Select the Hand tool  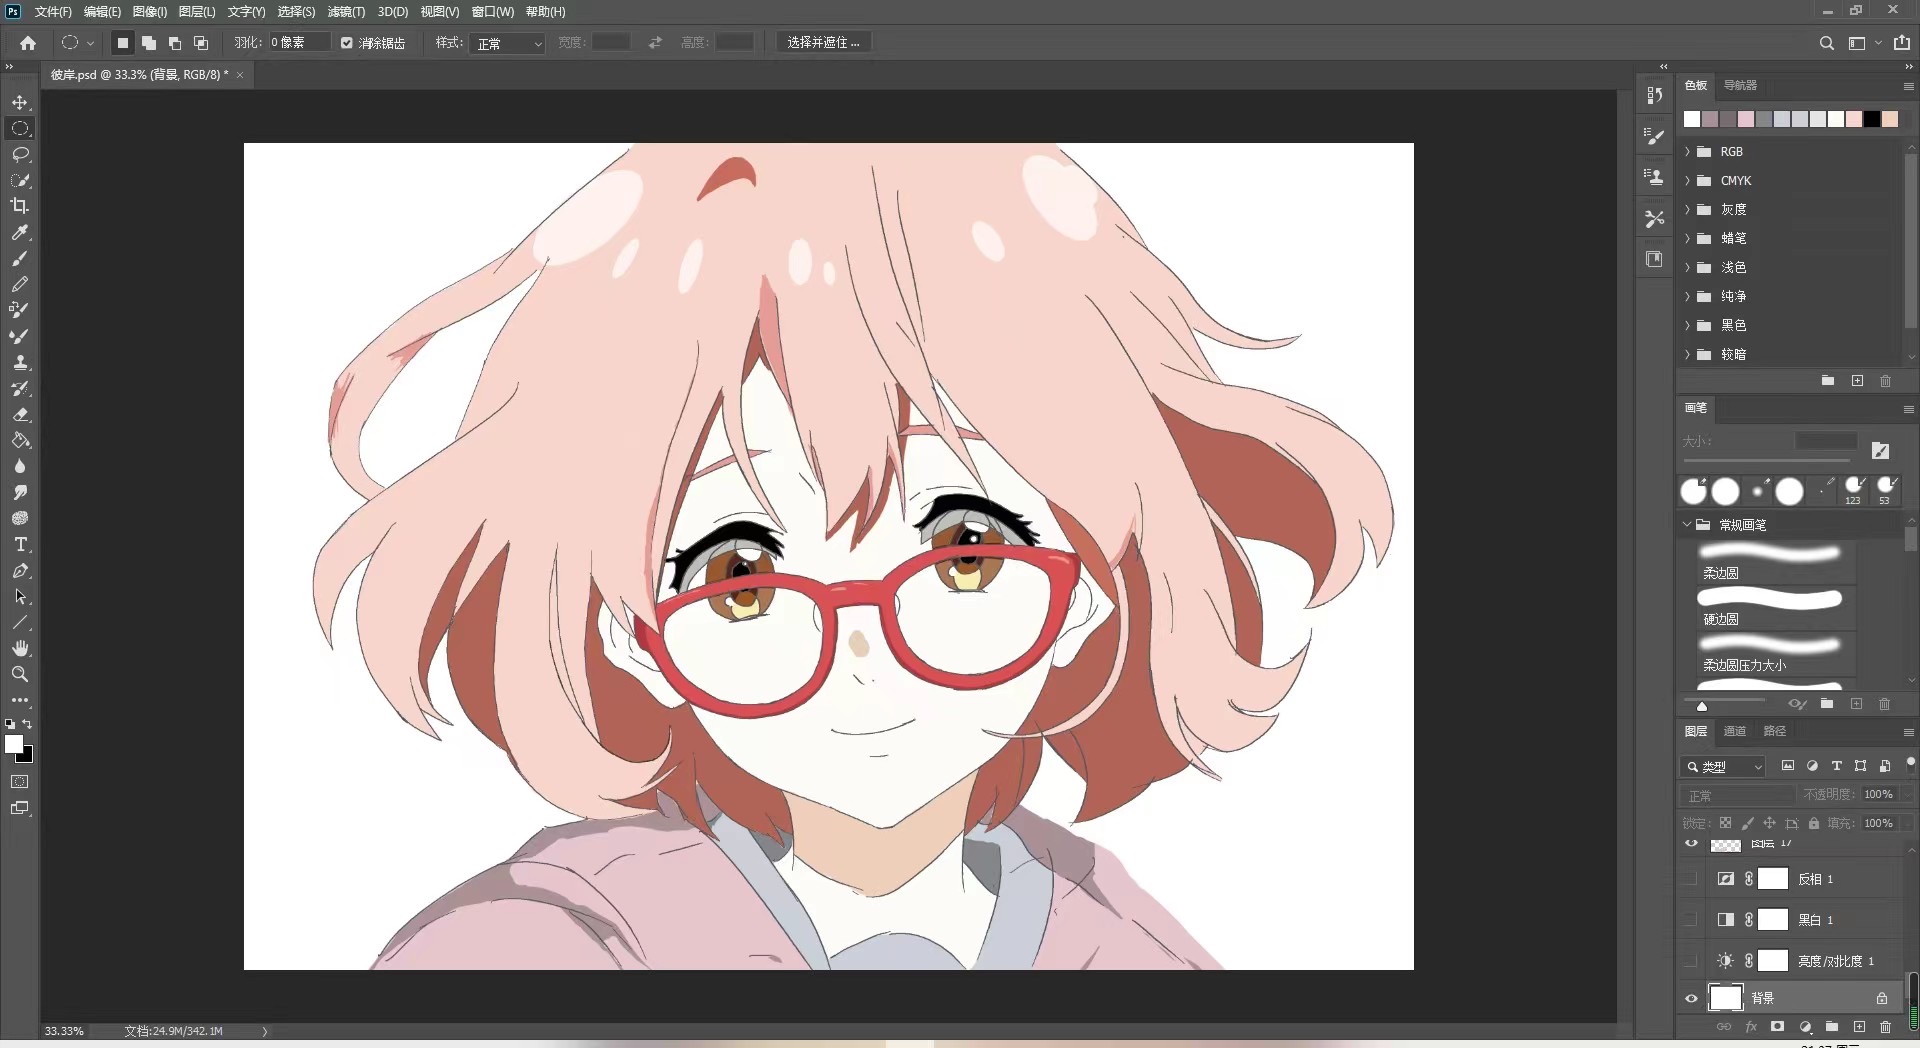pyautogui.click(x=20, y=649)
